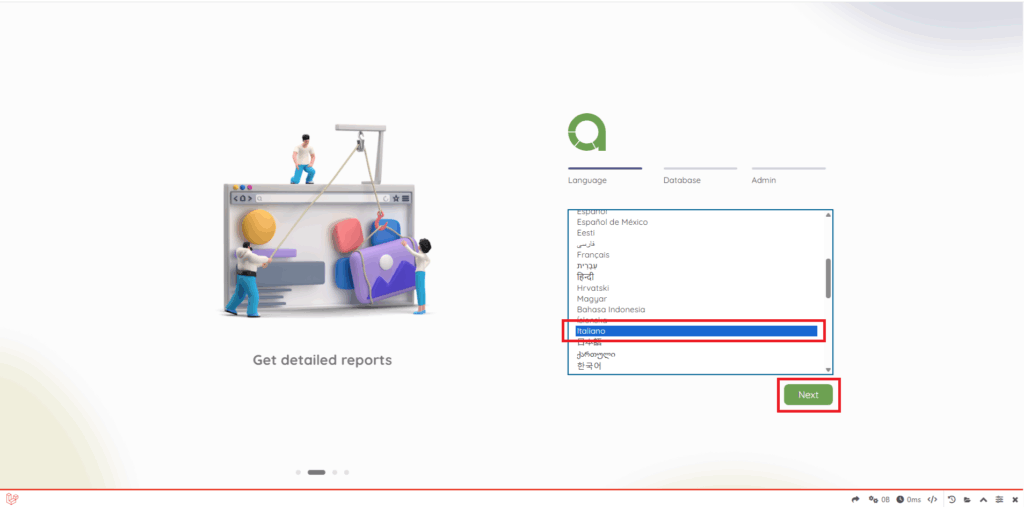Pick Bahasa Indonesia in the language list
This screenshot has height=507, width=1024.
pyautogui.click(x=610, y=310)
